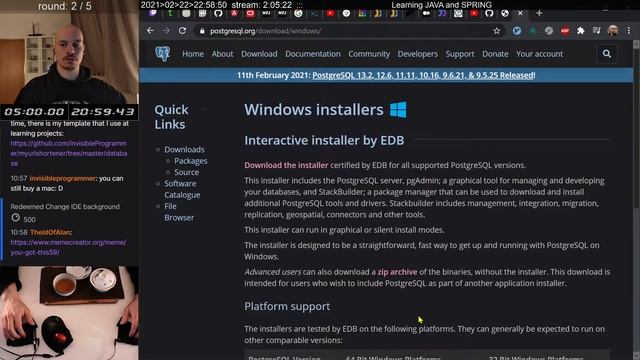This screenshot has height=360, width=640.
Task: Open Packages in Quick Links
Action: (x=191, y=161)
